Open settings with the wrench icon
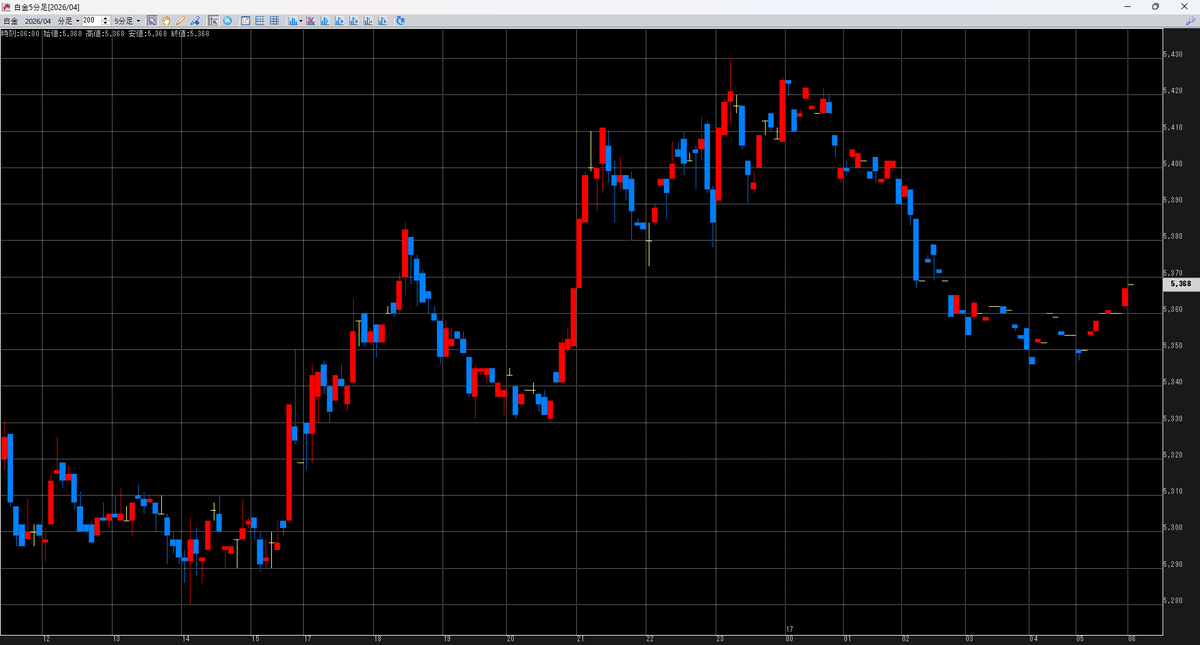This screenshot has width=1200, height=645. coord(1190,20)
